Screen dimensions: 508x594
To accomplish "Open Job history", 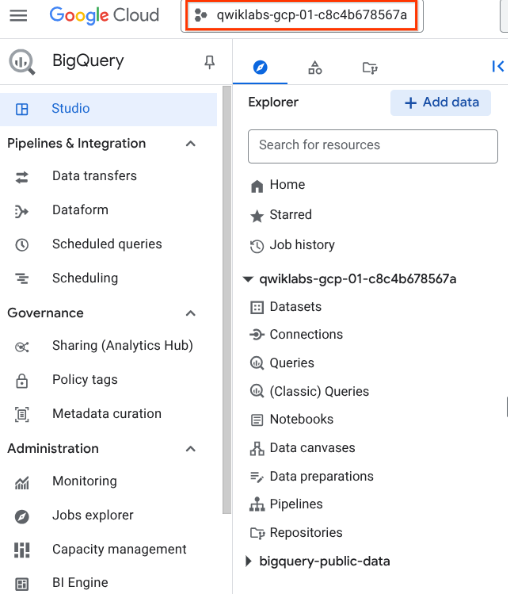I will tap(302, 245).
